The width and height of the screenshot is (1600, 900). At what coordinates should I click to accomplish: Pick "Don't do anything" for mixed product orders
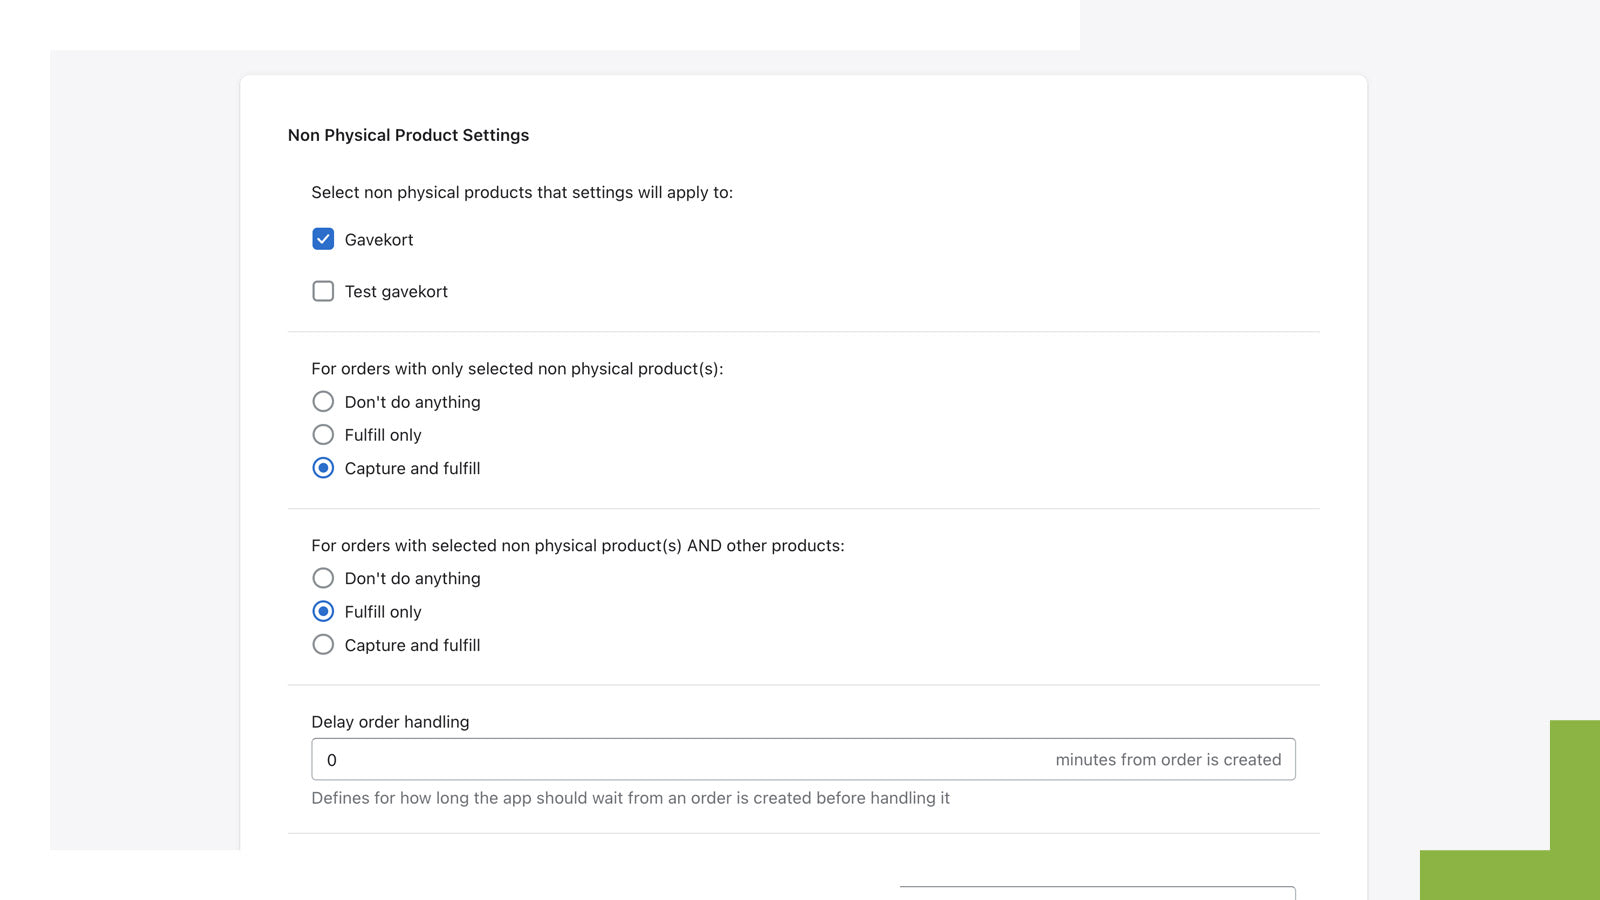pyautogui.click(x=323, y=578)
